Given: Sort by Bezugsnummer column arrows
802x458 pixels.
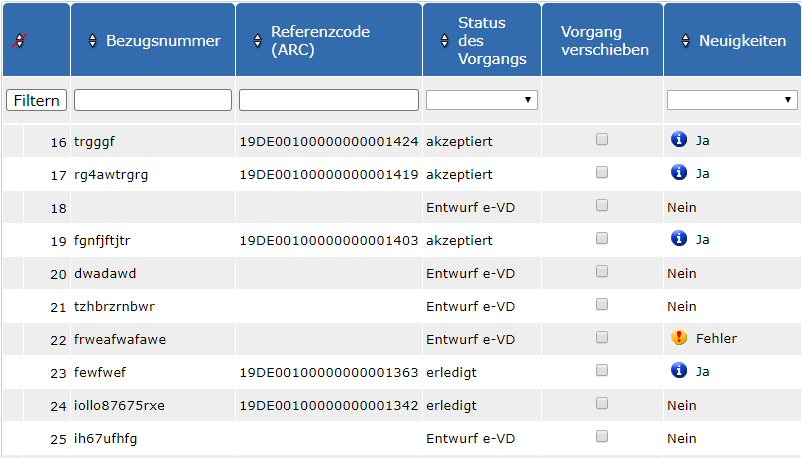Looking at the screenshot, I should click(x=93, y=40).
